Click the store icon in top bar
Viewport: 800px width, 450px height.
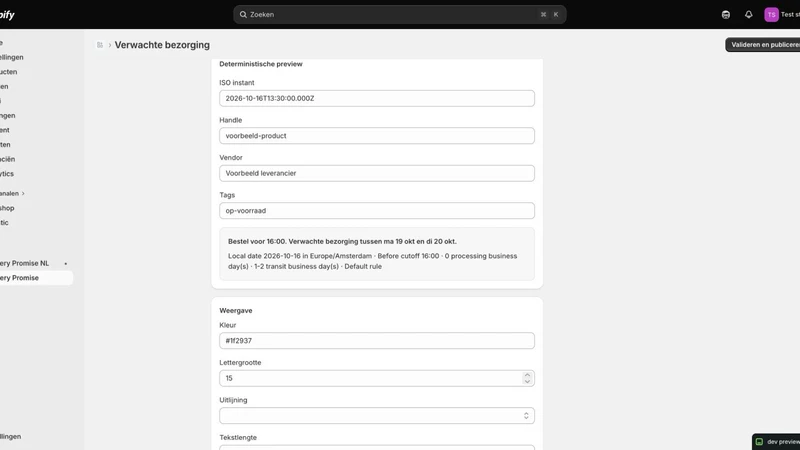click(x=726, y=14)
